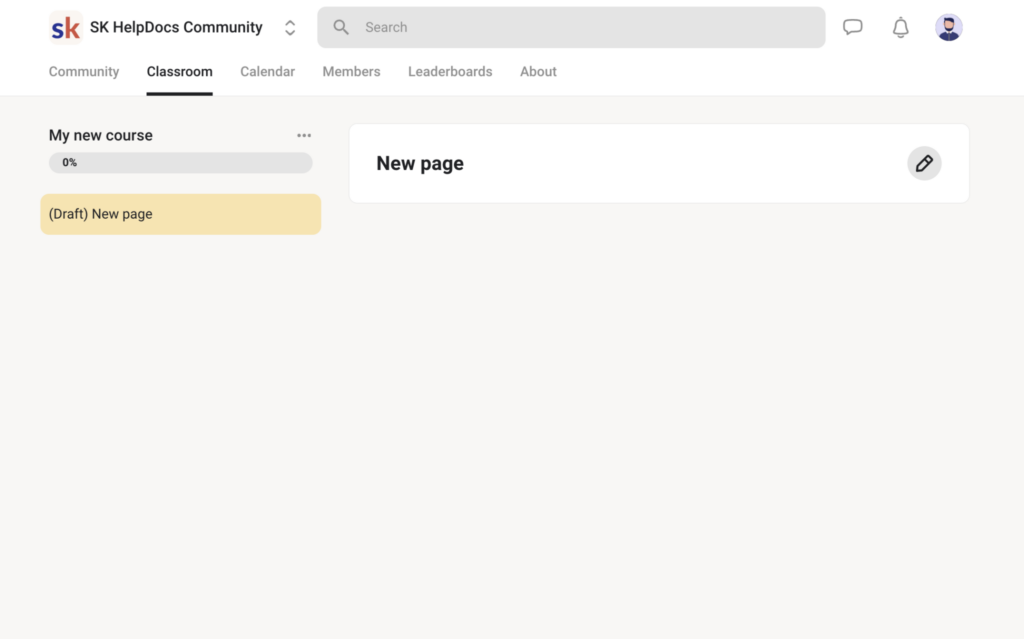Open the SK HelpDocs Community home link

click(176, 28)
